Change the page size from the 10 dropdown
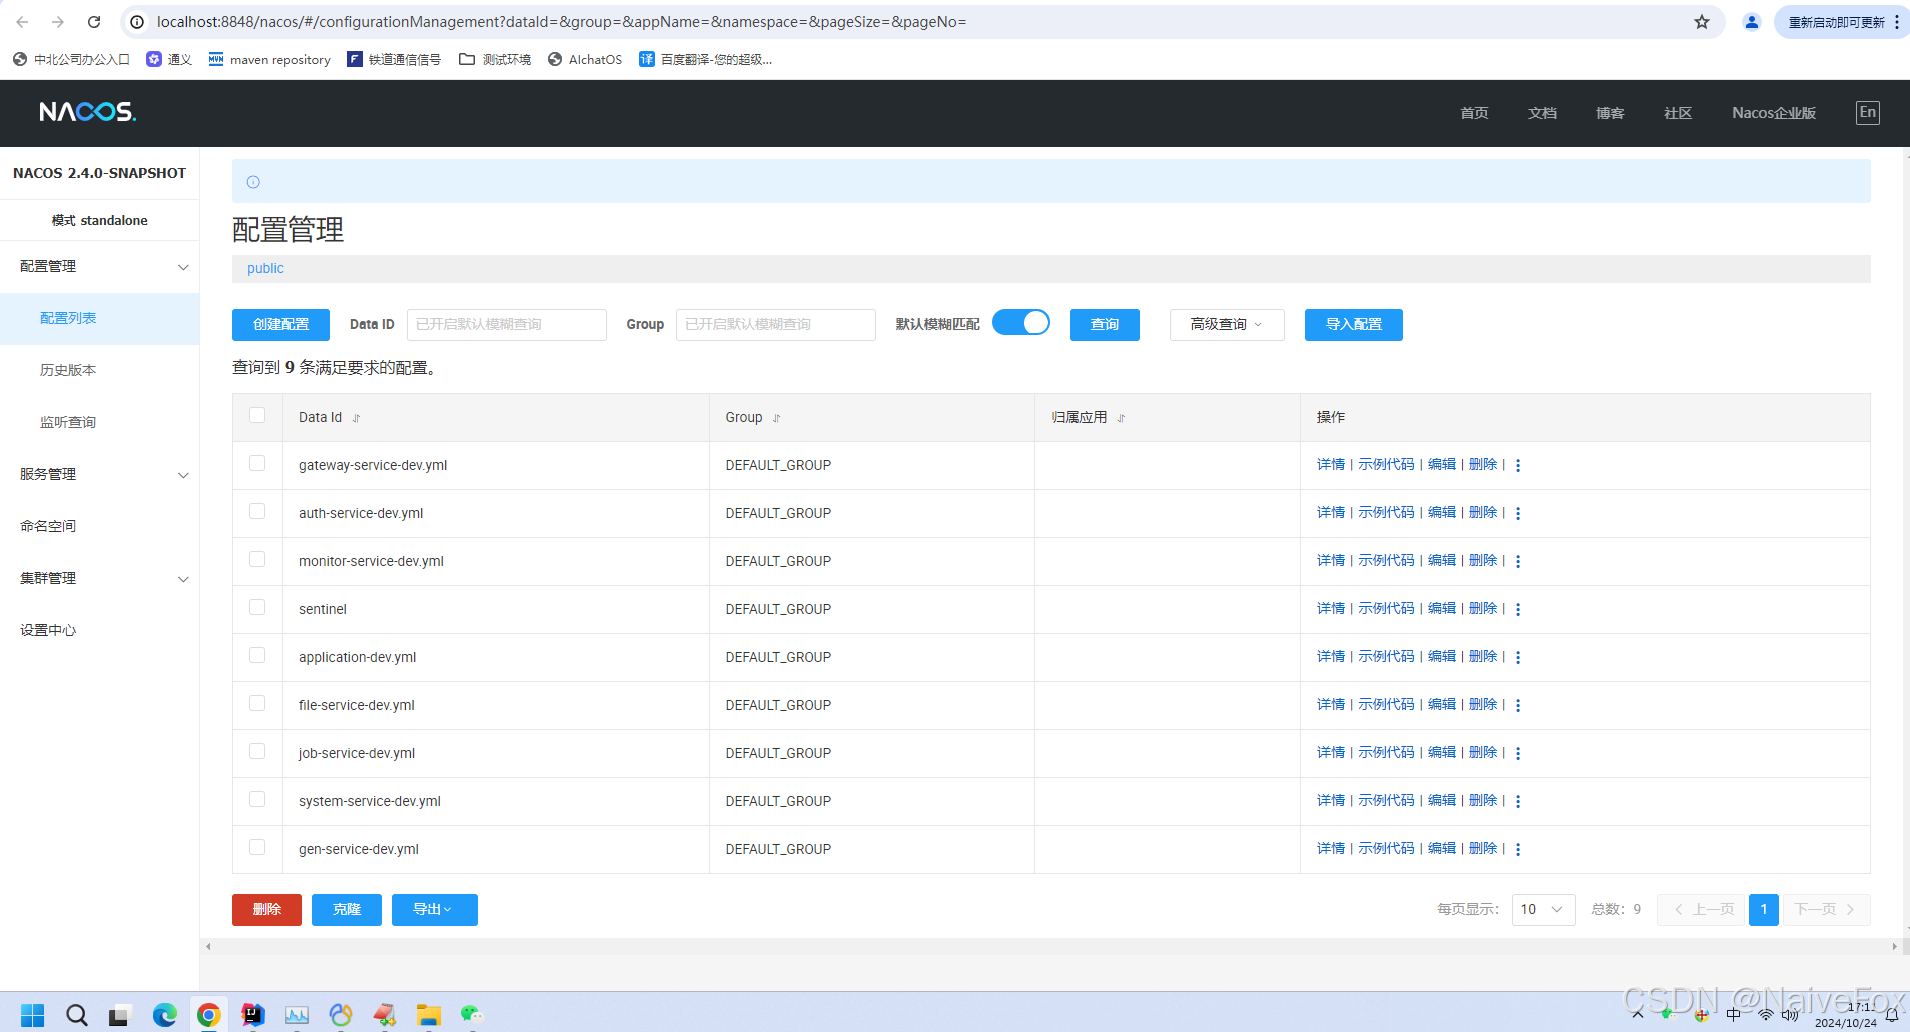The image size is (1910, 1032). pyautogui.click(x=1541, y=909)
